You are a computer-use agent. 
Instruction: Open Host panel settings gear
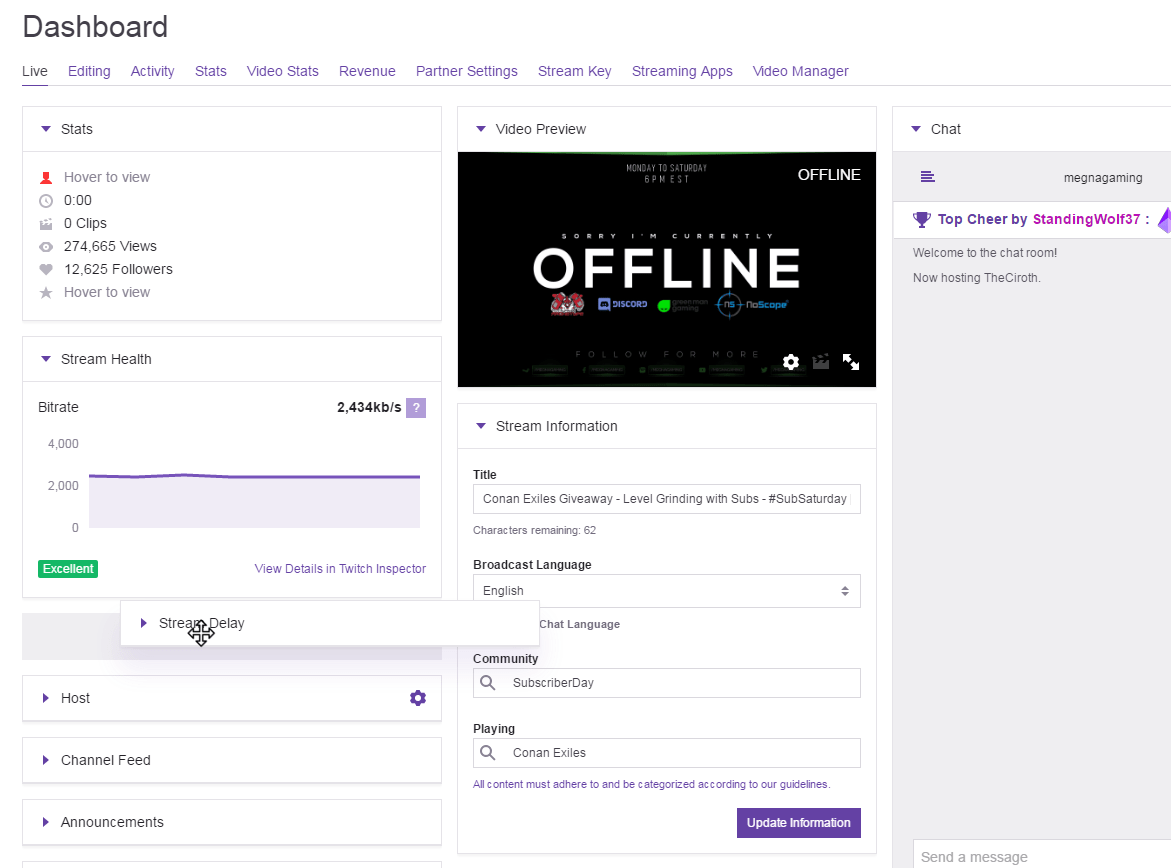point(417,697)
